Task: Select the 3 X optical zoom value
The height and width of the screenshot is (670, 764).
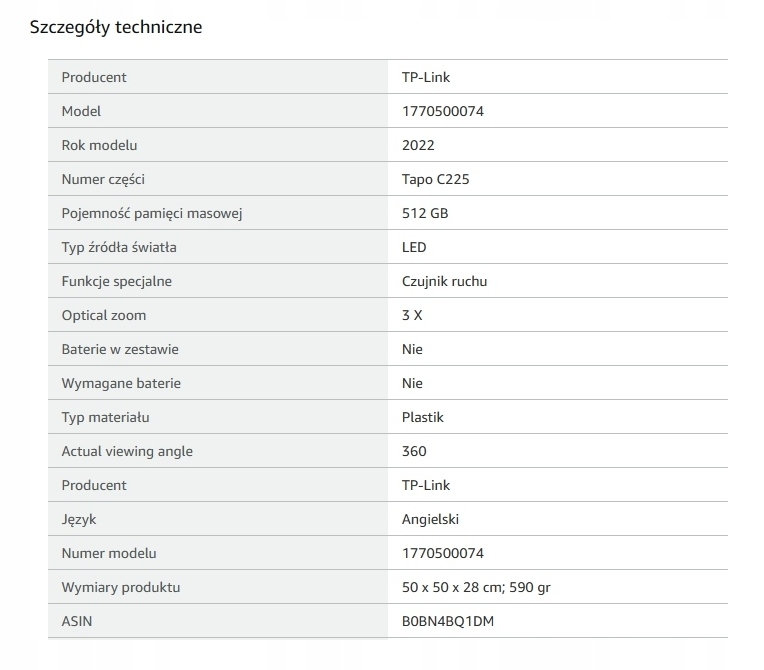Action: 412,315
